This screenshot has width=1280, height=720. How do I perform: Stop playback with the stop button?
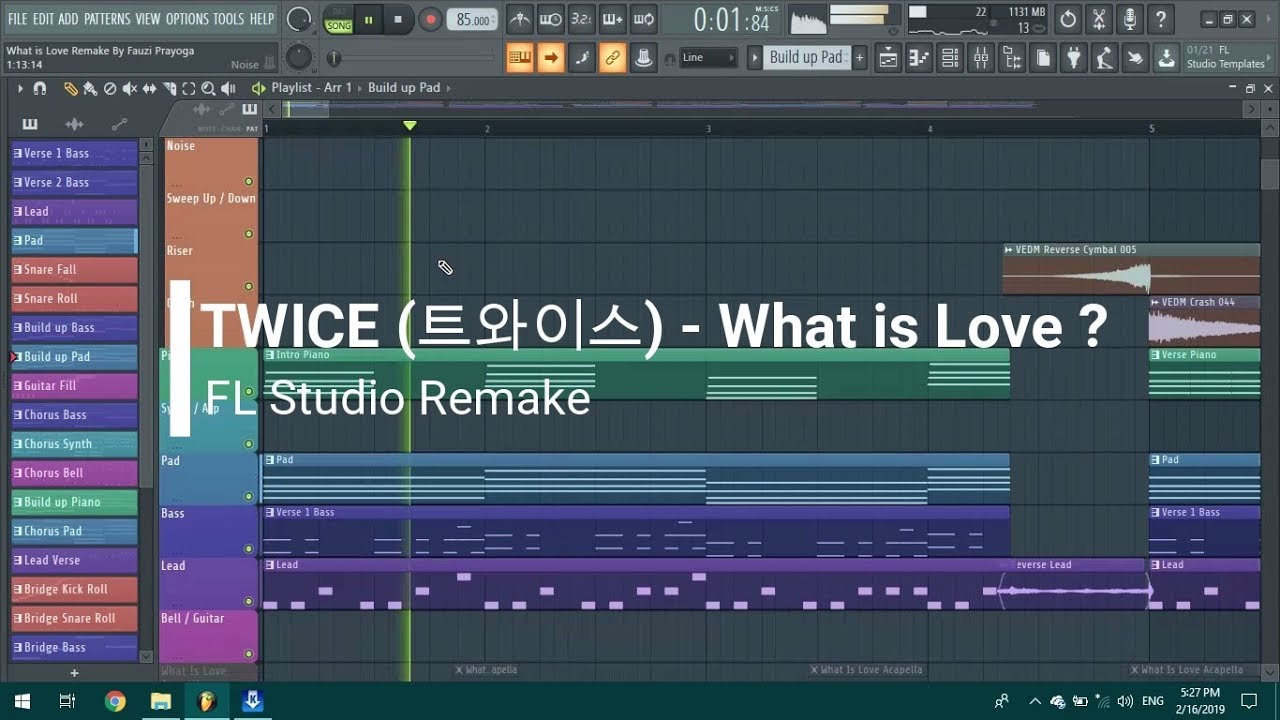click(398, 19)
